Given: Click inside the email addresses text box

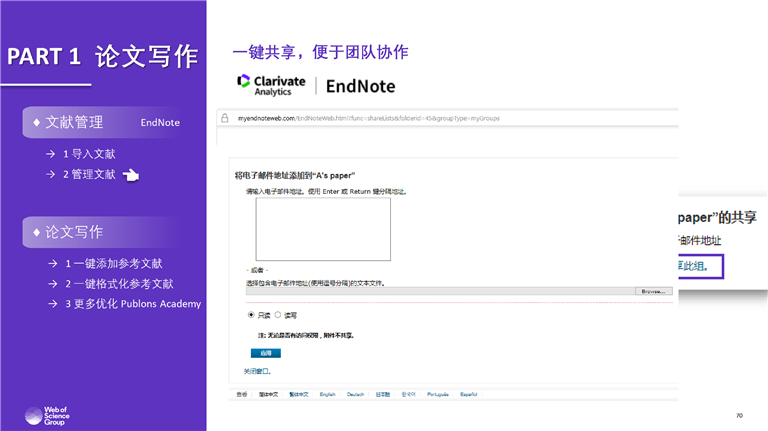Looking at the screenshot, I should [323, 229].
